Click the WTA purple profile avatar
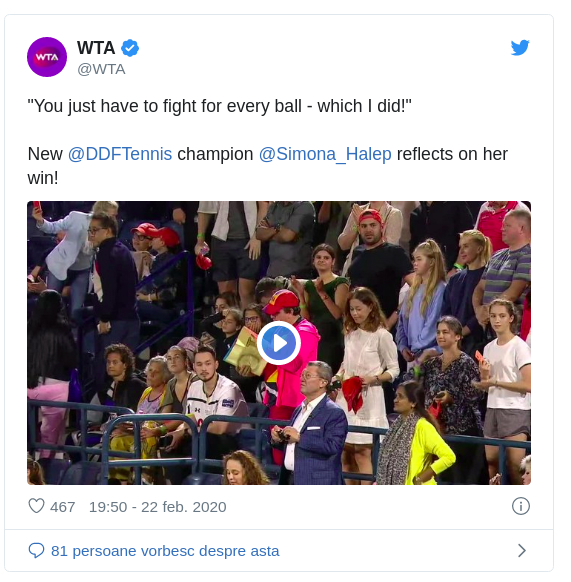 [x=47, y=58]
